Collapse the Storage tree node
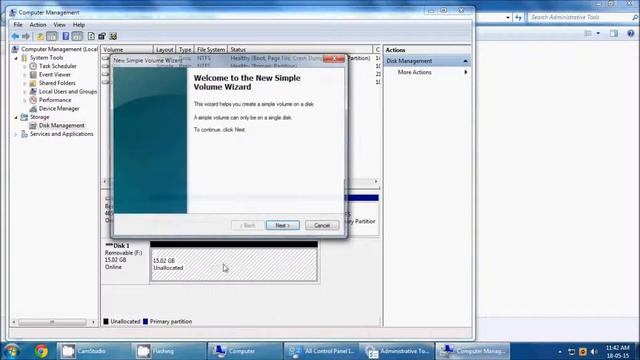This screenshot has height=360, width=640. (x=16, y=118)
